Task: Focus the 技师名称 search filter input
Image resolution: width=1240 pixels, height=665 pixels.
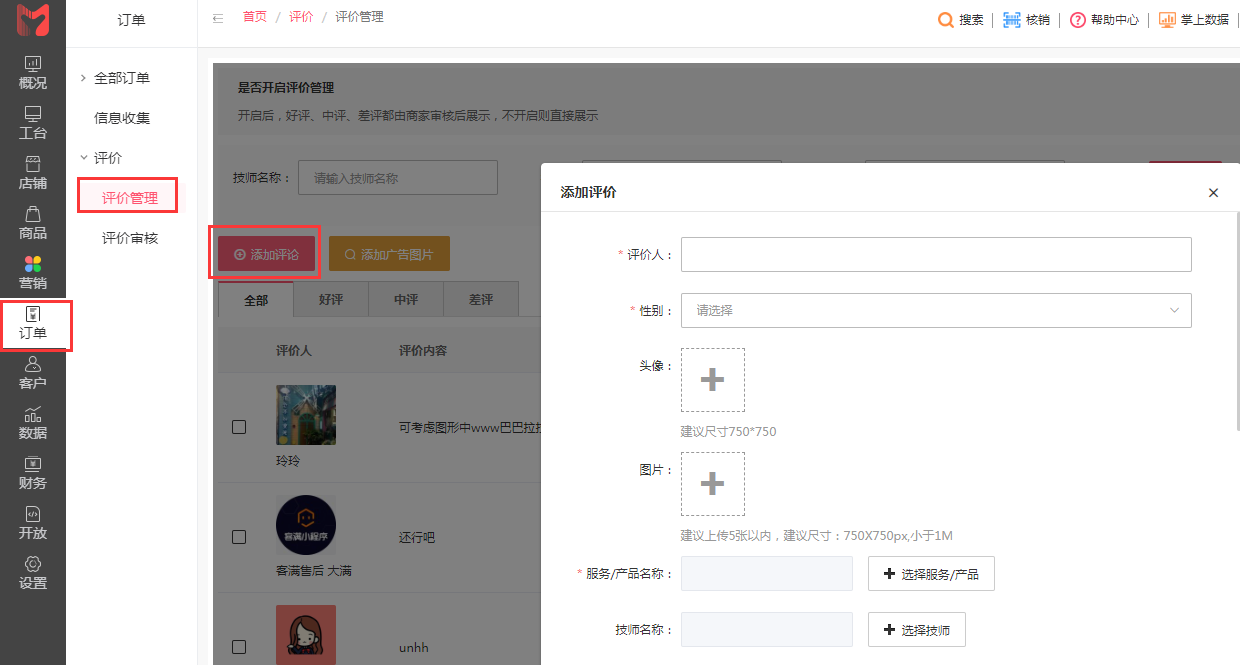Action: coord(398,178)
